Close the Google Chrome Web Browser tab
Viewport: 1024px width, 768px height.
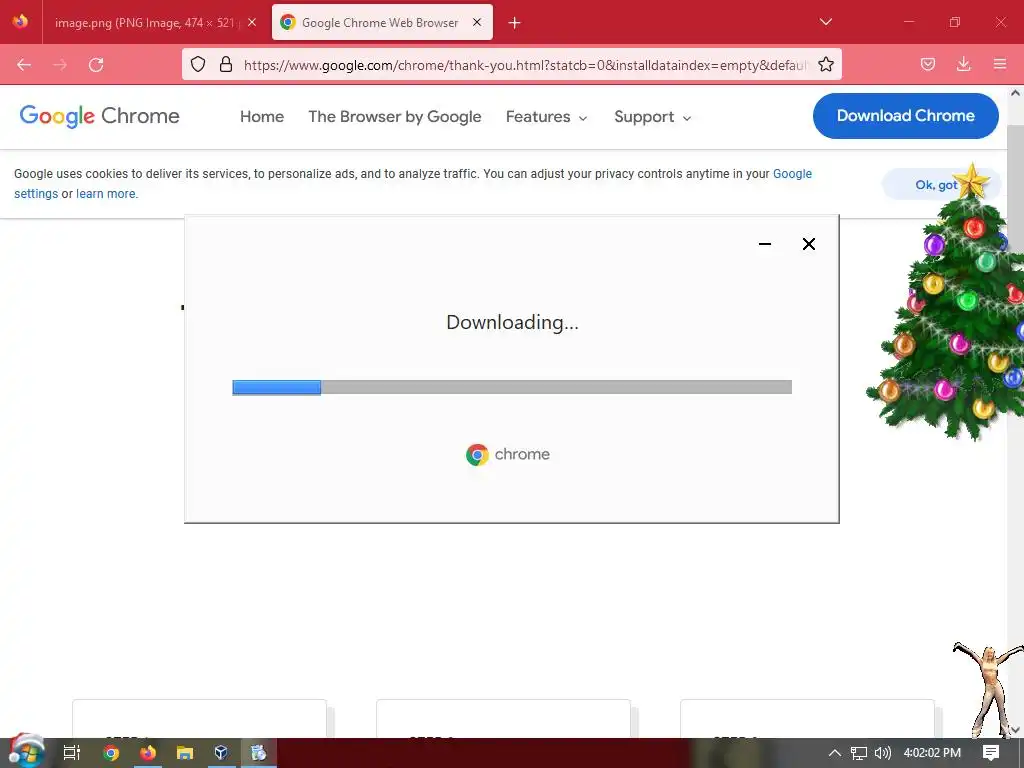pyautogui.click(x=477, y=22)
